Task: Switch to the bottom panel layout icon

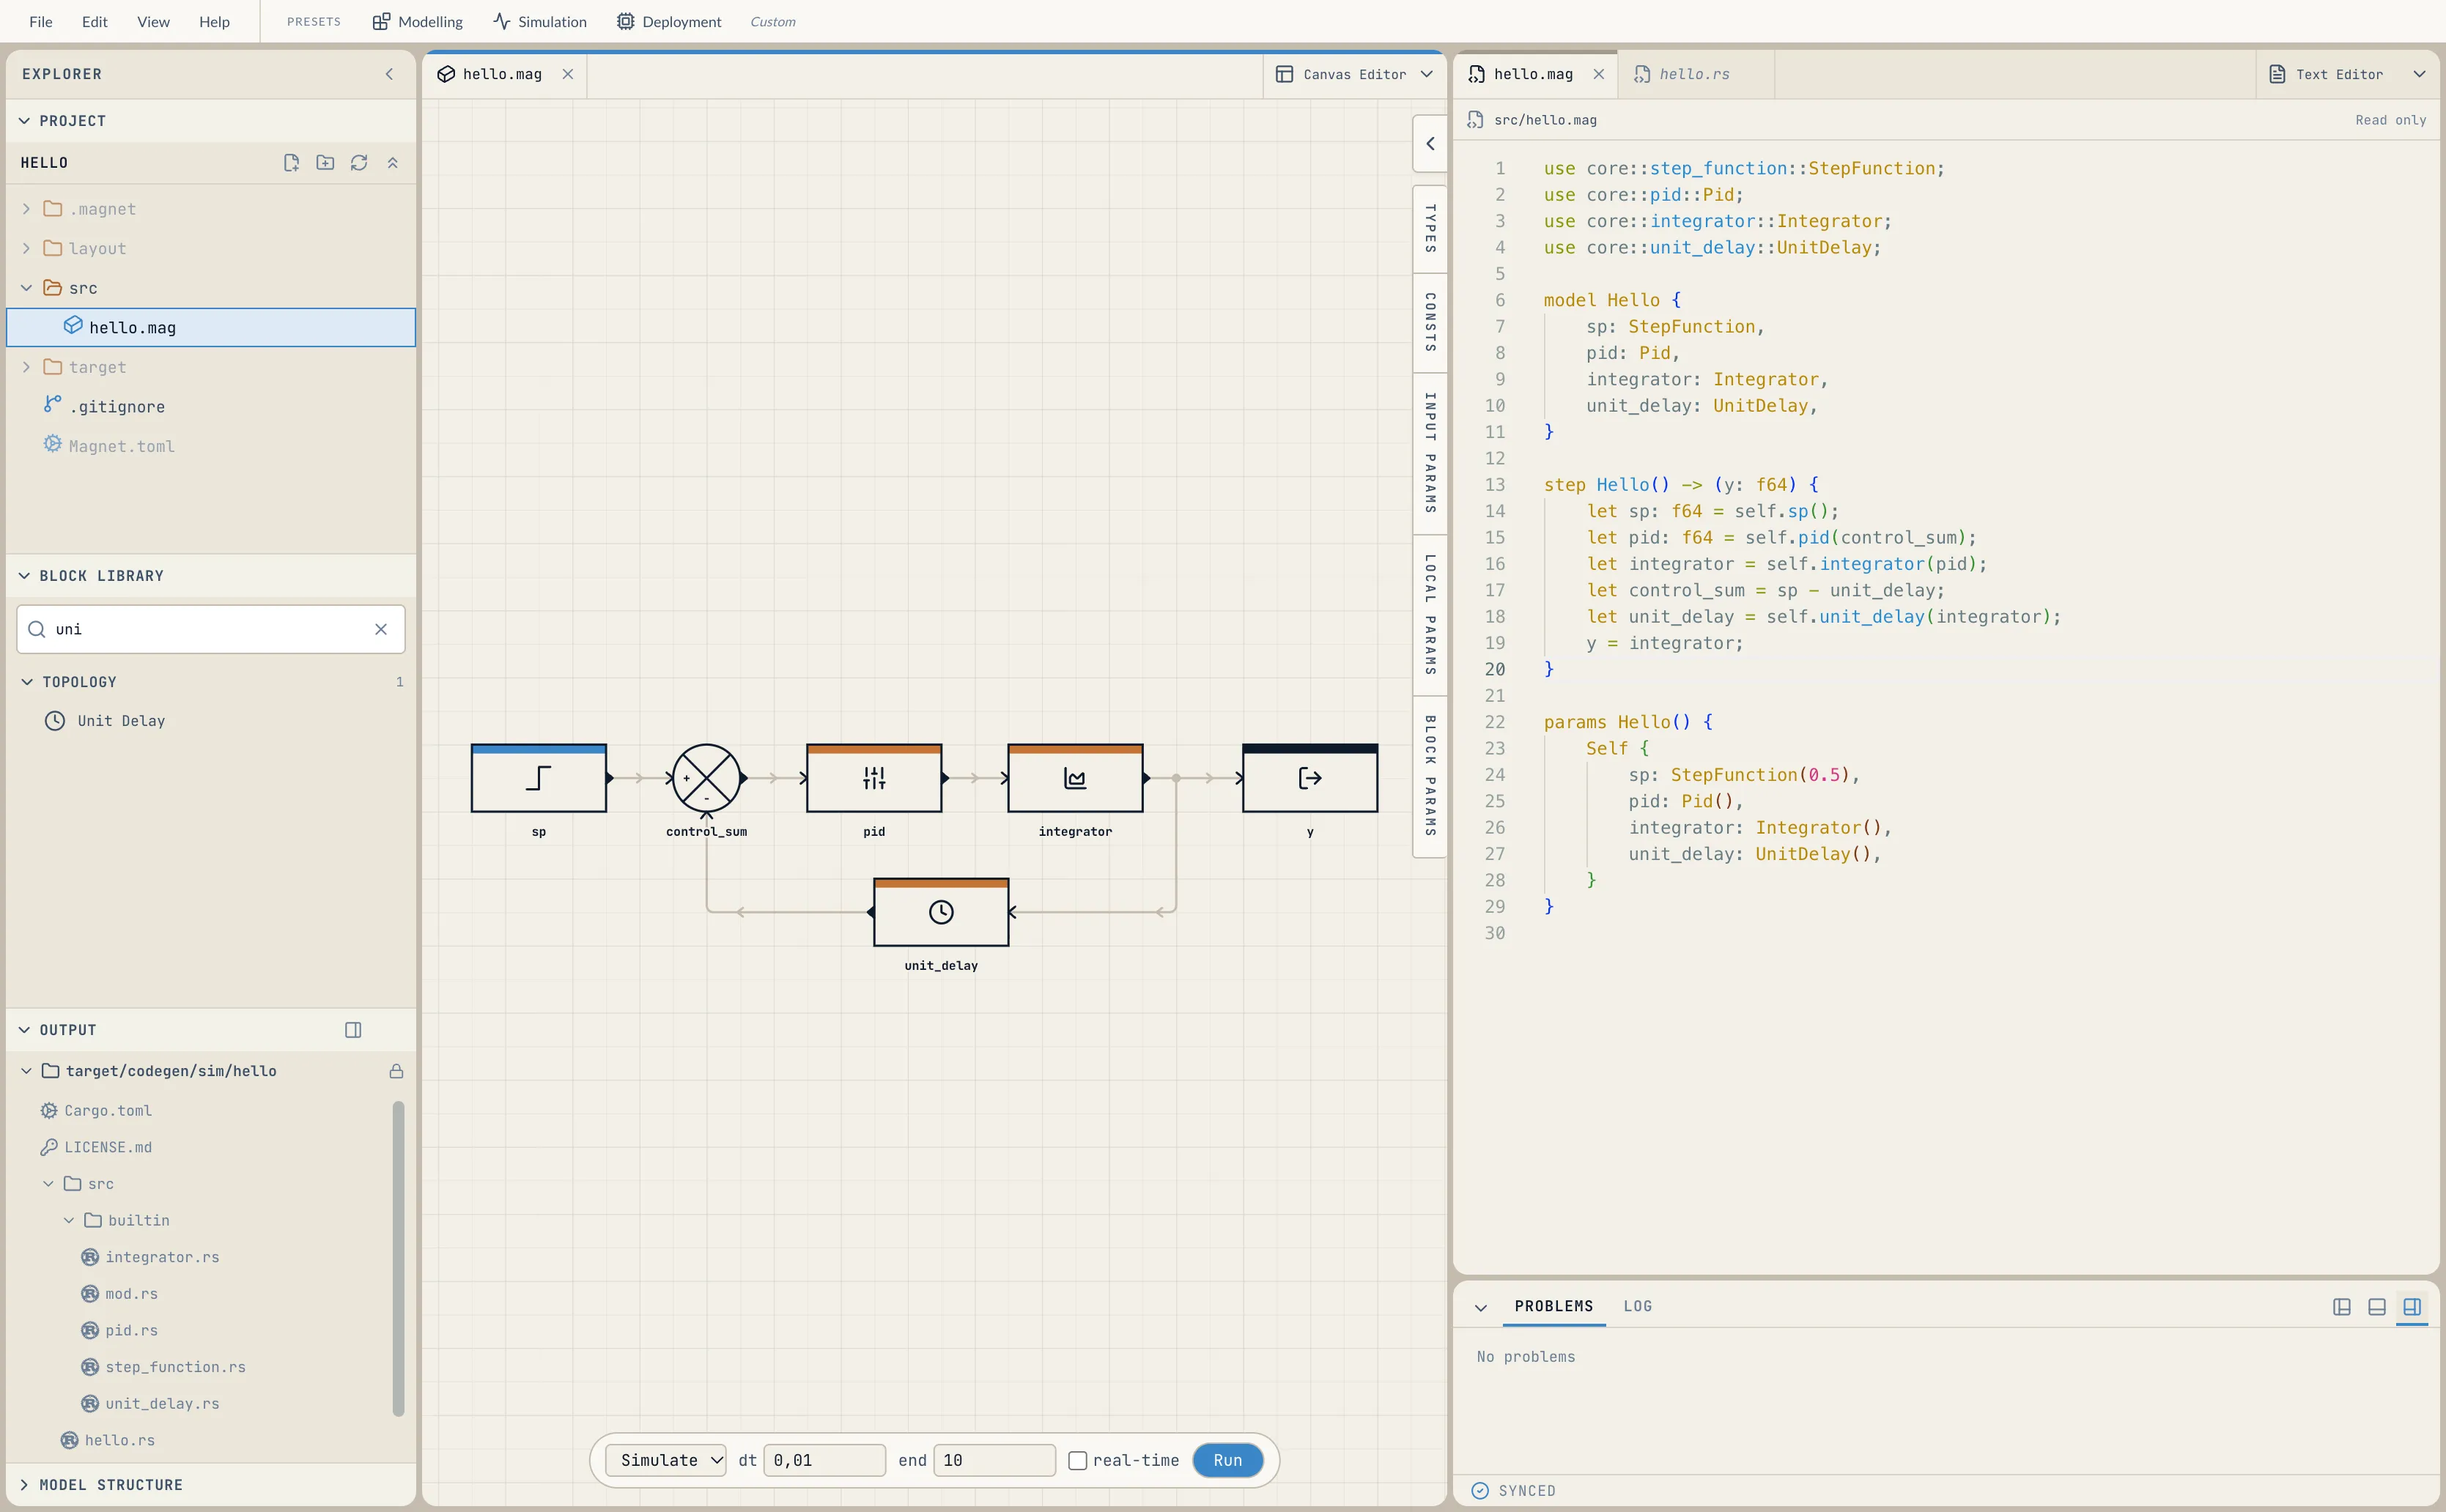Action: pyautogui.click(x=2377, y=1307)
